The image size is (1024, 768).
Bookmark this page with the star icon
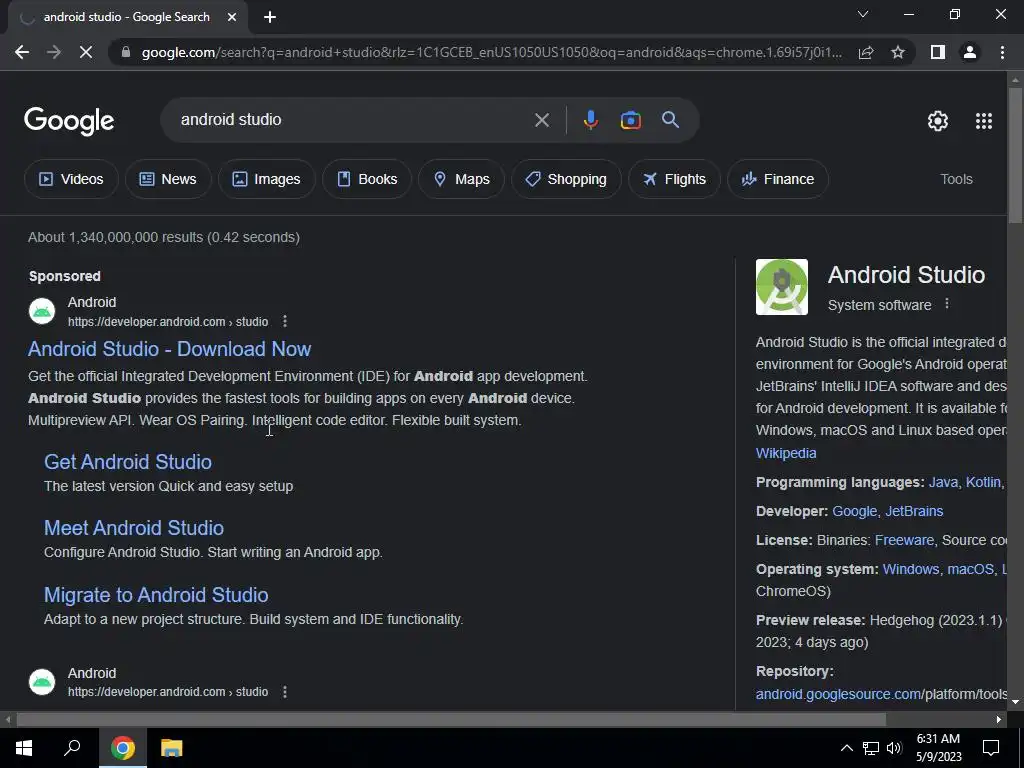[898, 52]
